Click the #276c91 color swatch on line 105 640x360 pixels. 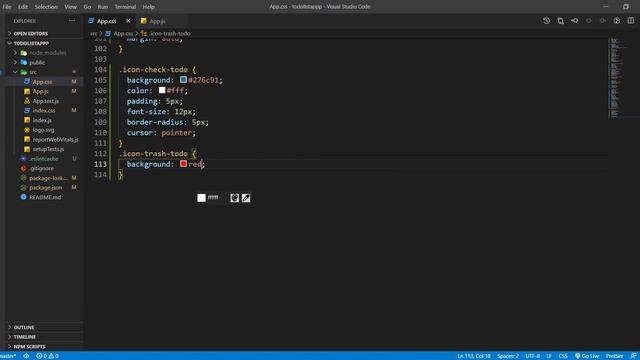coord(183,80)
